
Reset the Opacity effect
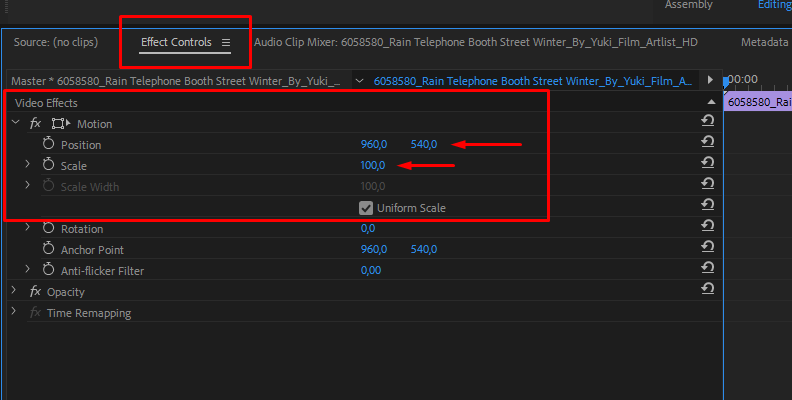coord(708,288)
